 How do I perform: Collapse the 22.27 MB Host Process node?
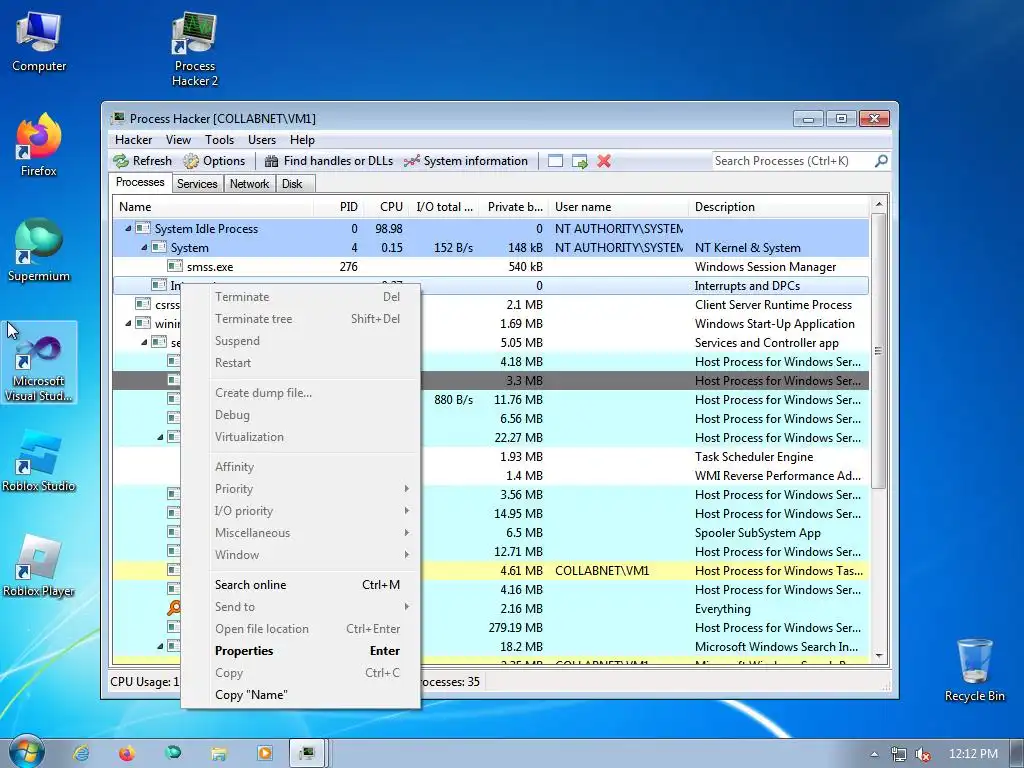pos(160,438)
